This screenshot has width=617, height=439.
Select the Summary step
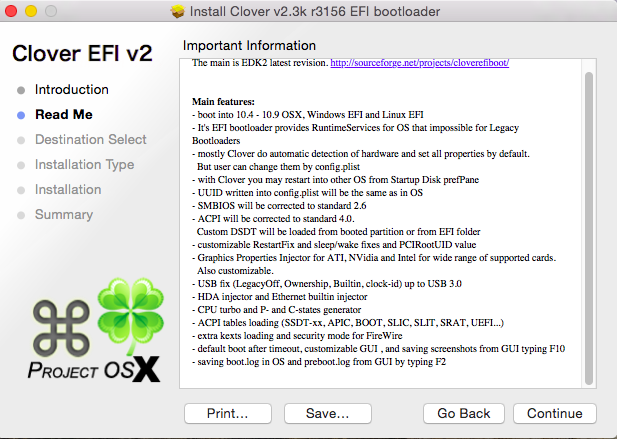(x=64, y=215)
